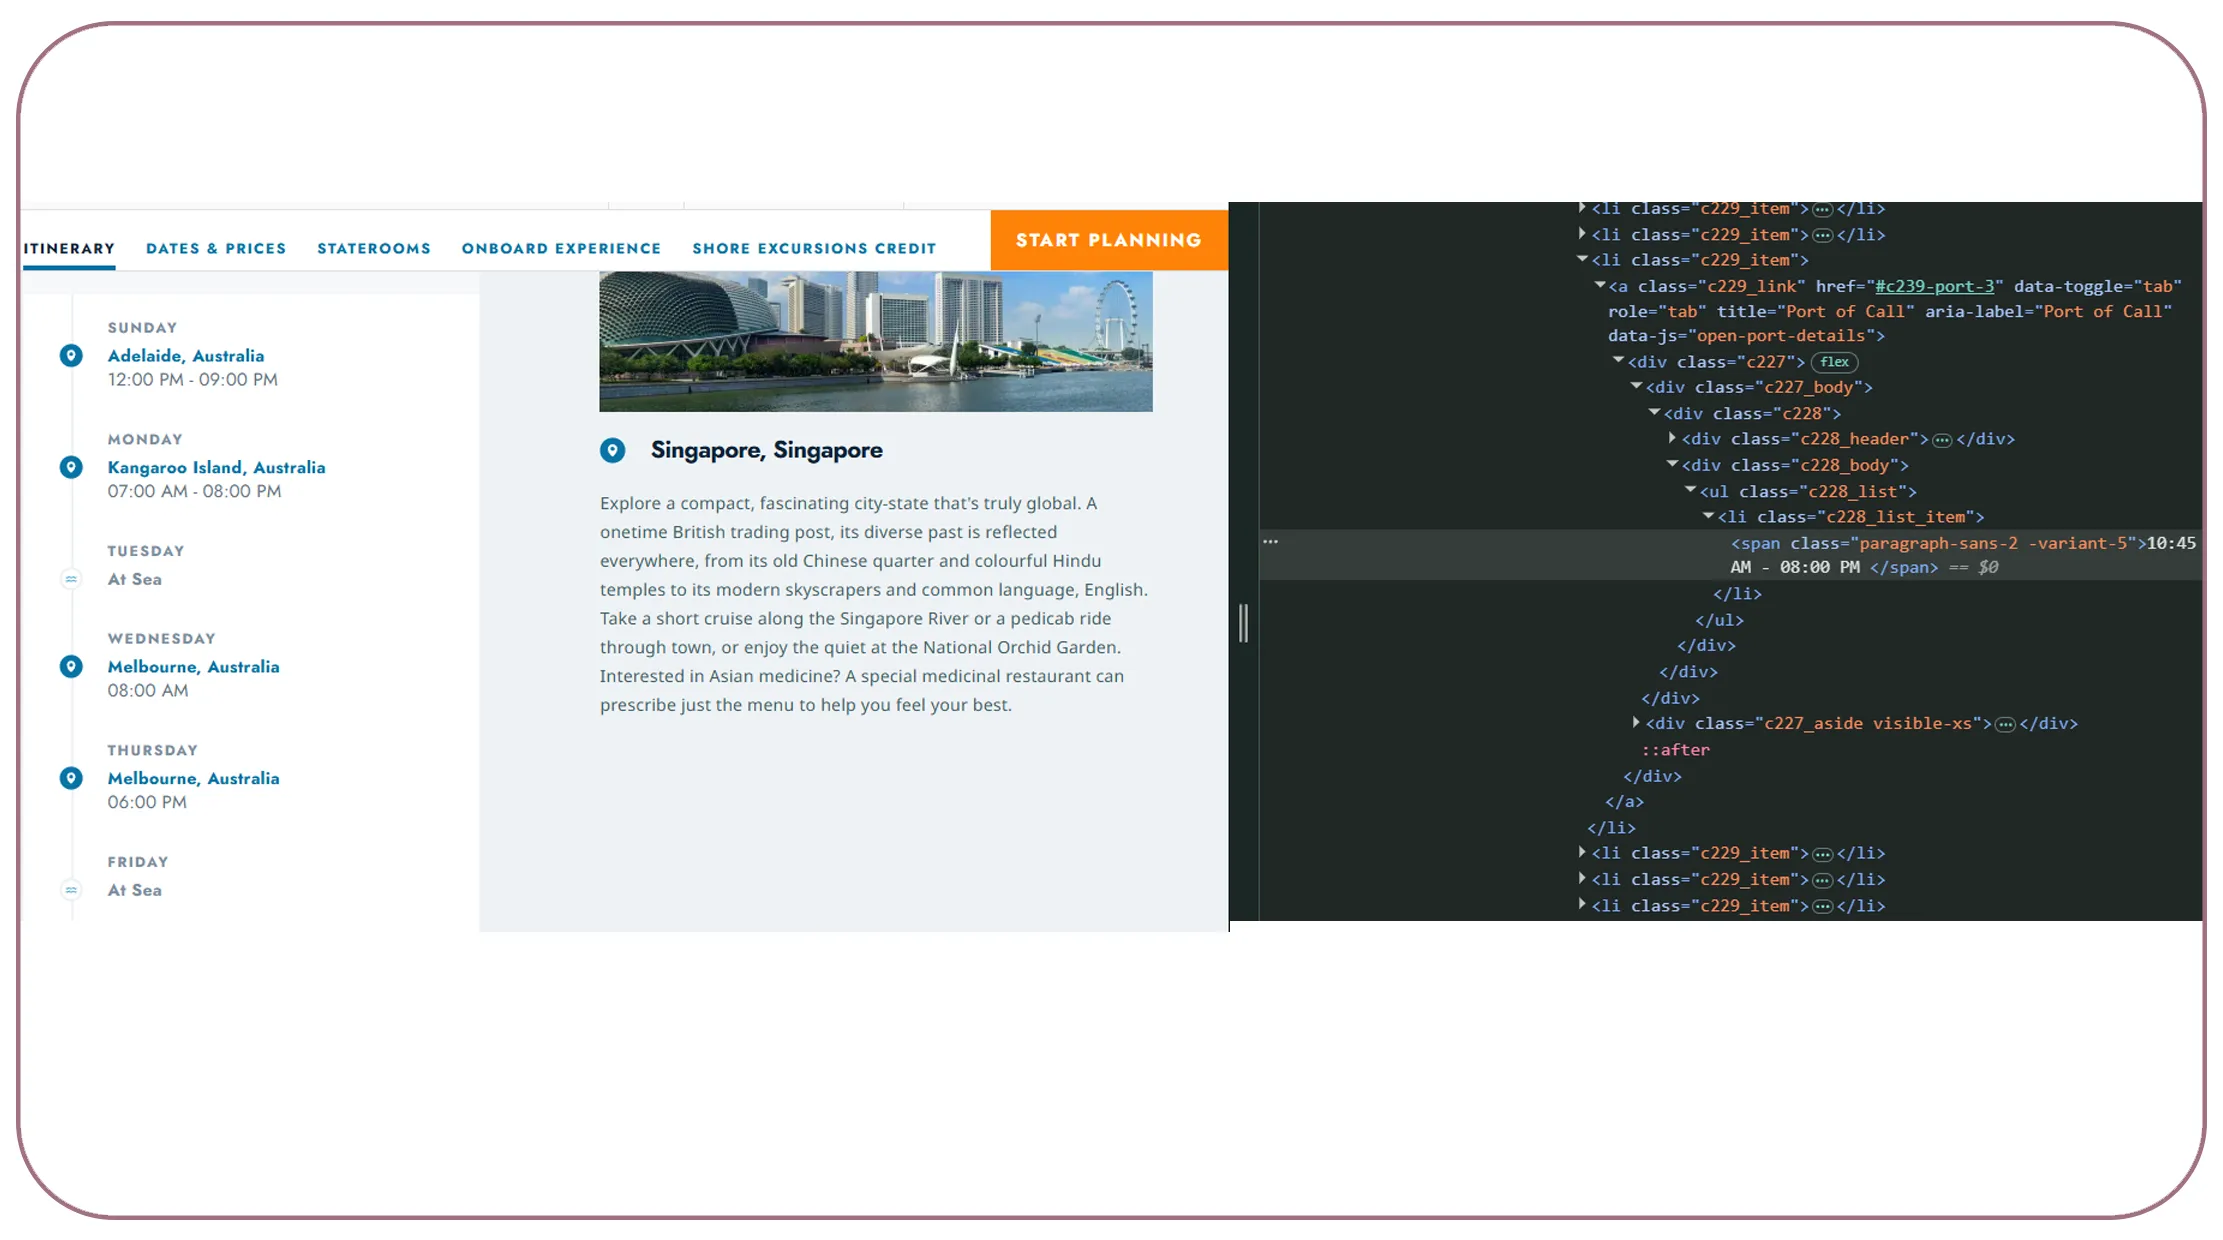Image resolution: width=2223 pixels, height=1240 pixels.
Task: Click the 07:00 AM - 08:00 PM time
Action: [x=194, y=492]
